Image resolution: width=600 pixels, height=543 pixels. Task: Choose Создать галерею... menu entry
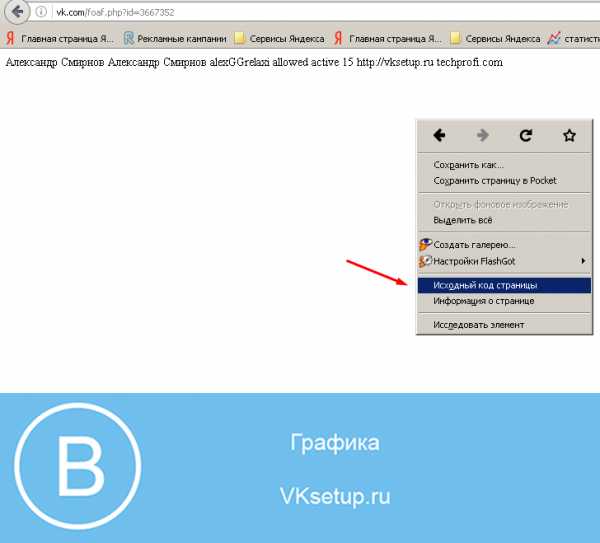[x=504, y=245]
